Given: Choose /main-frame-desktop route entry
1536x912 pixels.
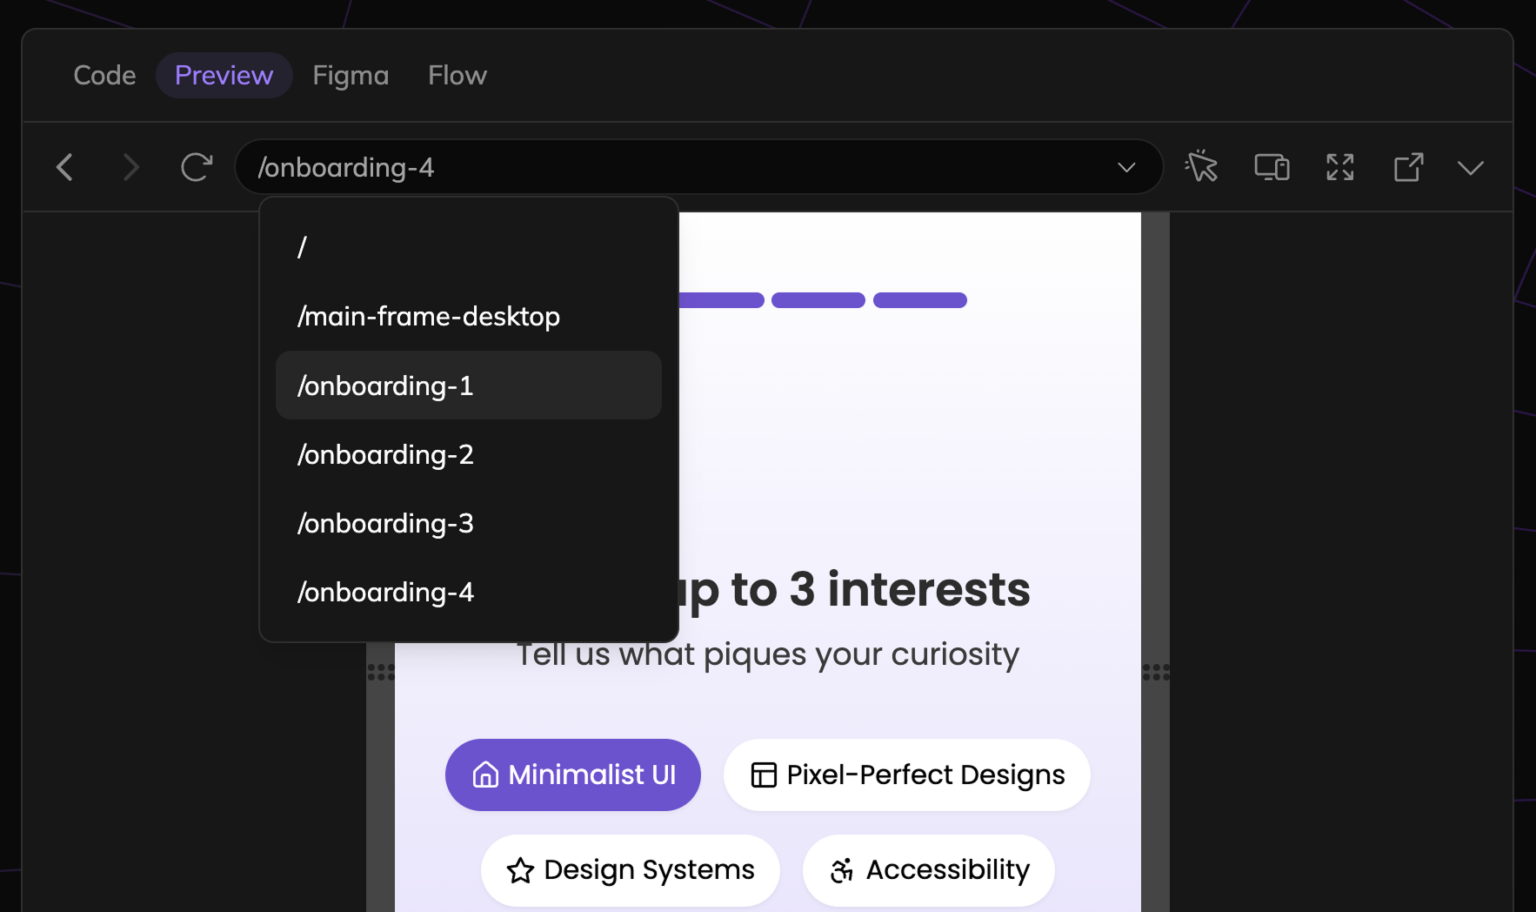Looking at the screenshot, I should 428,316.
